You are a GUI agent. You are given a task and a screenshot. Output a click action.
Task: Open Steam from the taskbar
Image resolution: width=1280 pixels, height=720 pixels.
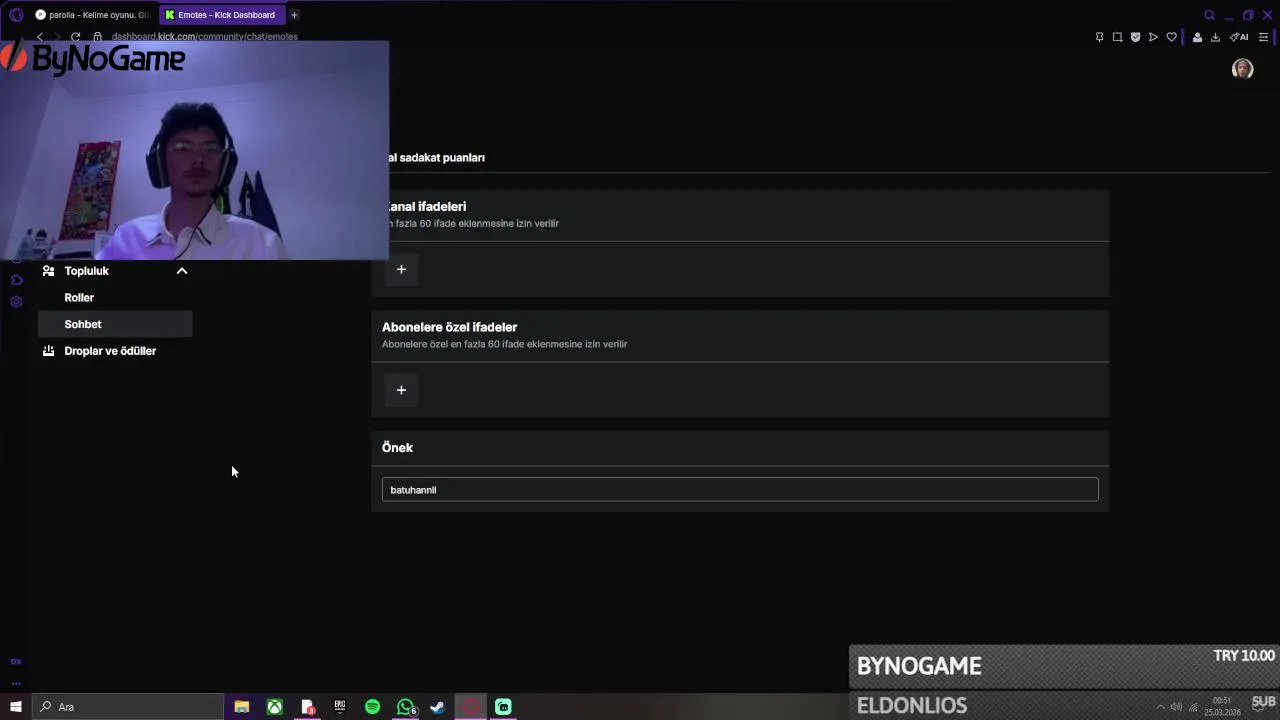coord(437,707)
